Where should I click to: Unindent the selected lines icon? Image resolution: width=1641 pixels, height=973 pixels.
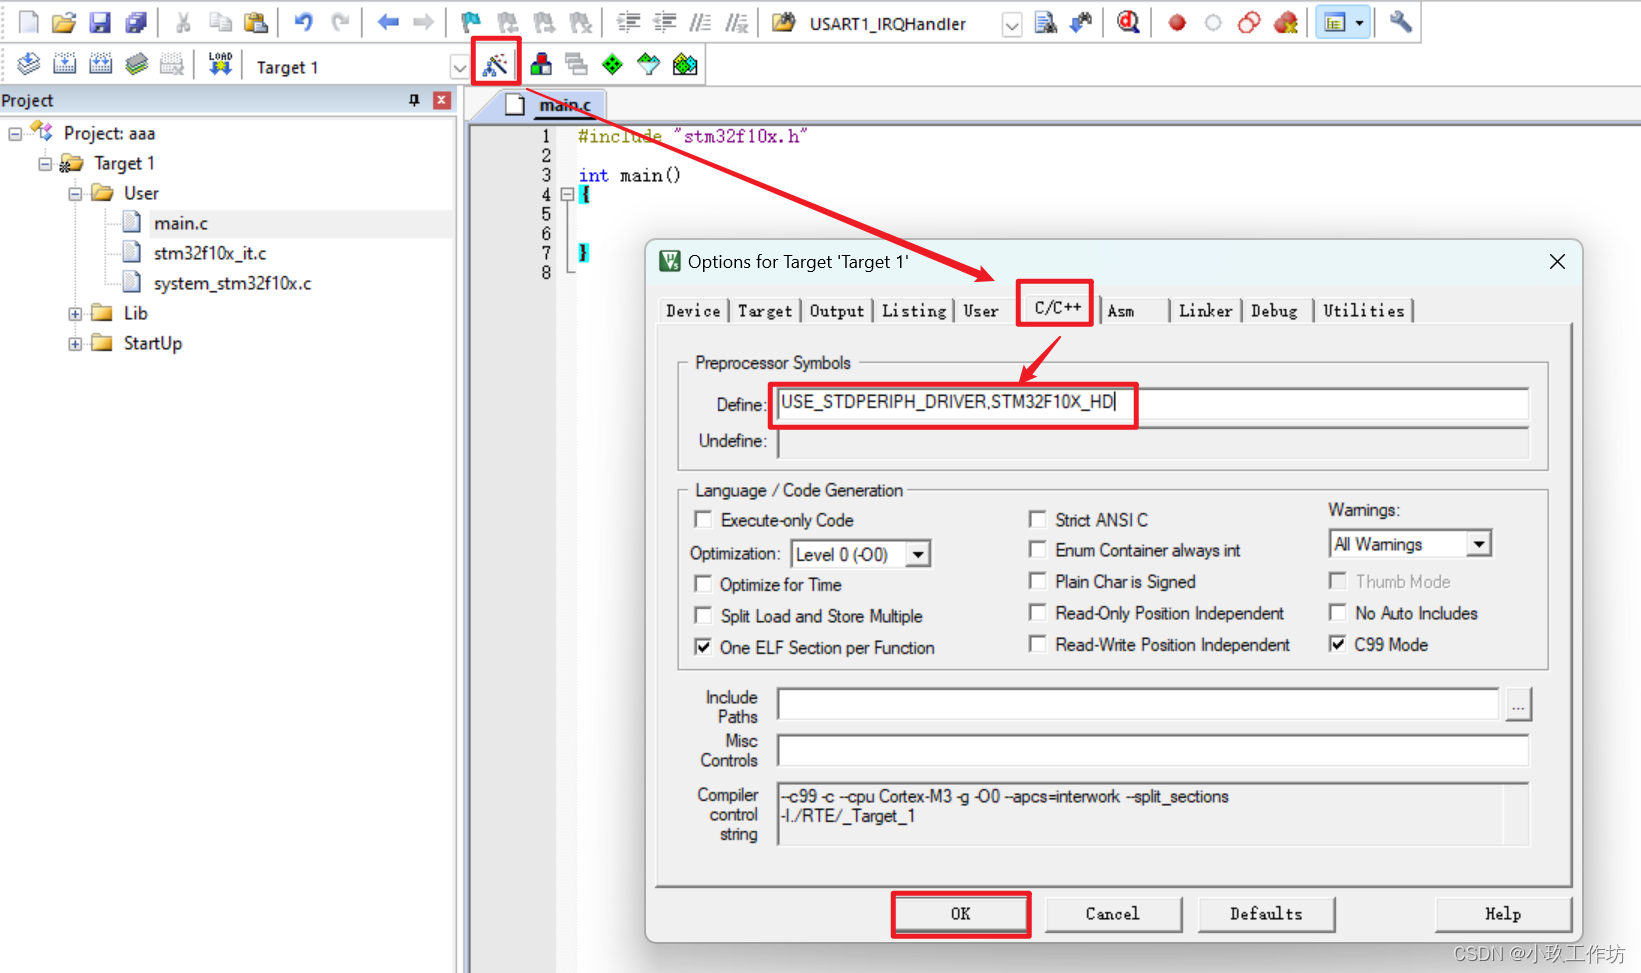click(x=664, y=22)
